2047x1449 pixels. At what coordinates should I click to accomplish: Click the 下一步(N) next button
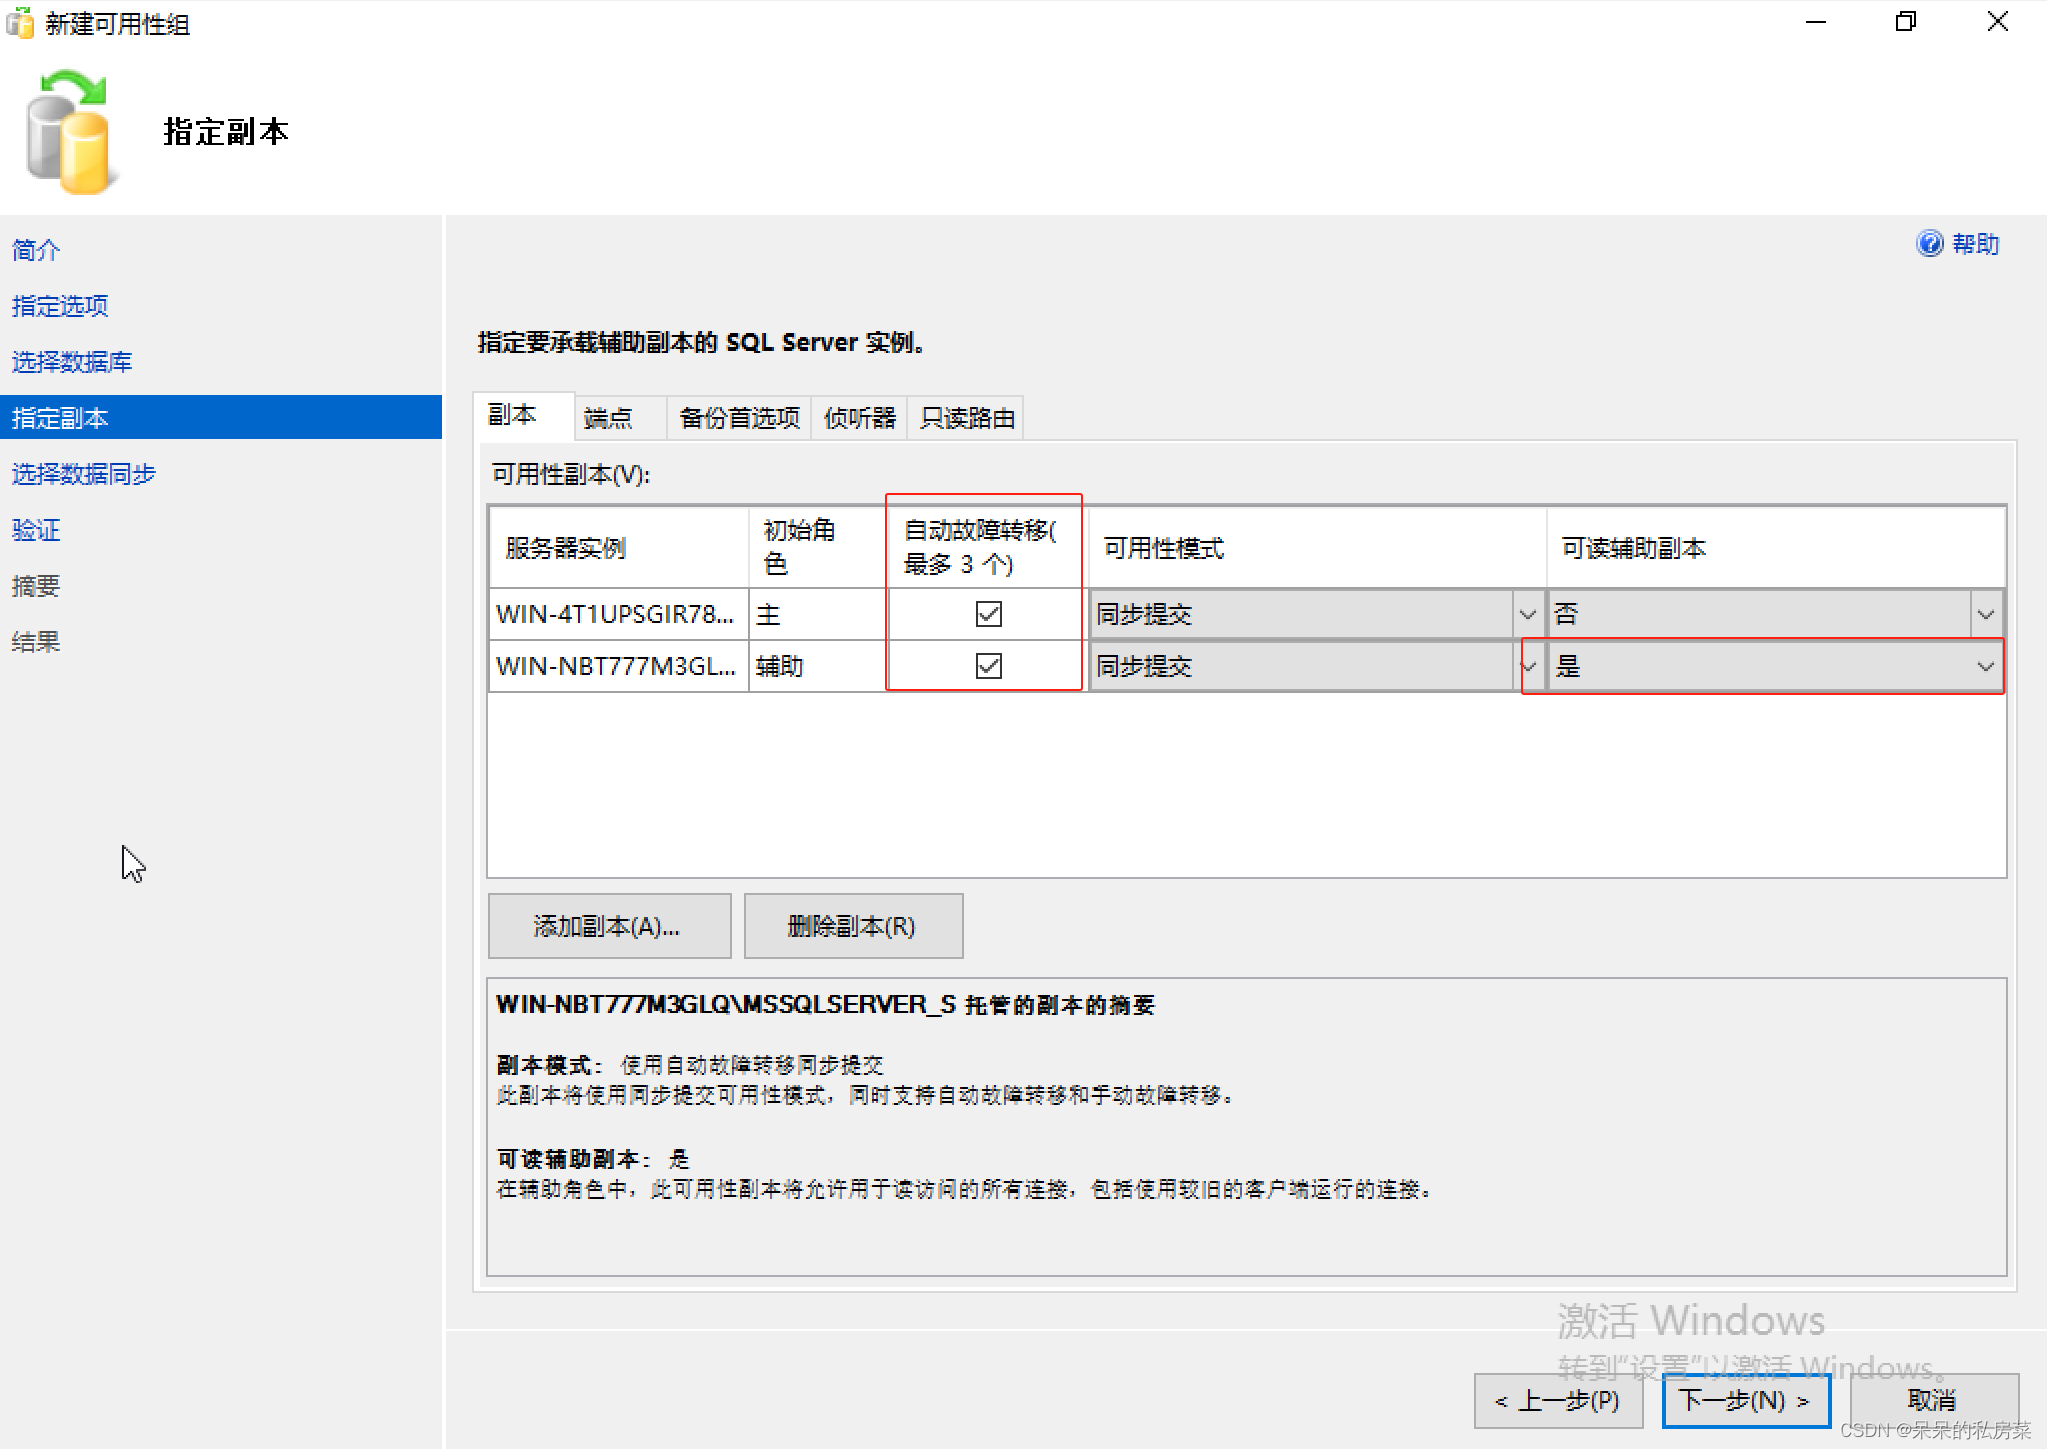[1745, 1401]
